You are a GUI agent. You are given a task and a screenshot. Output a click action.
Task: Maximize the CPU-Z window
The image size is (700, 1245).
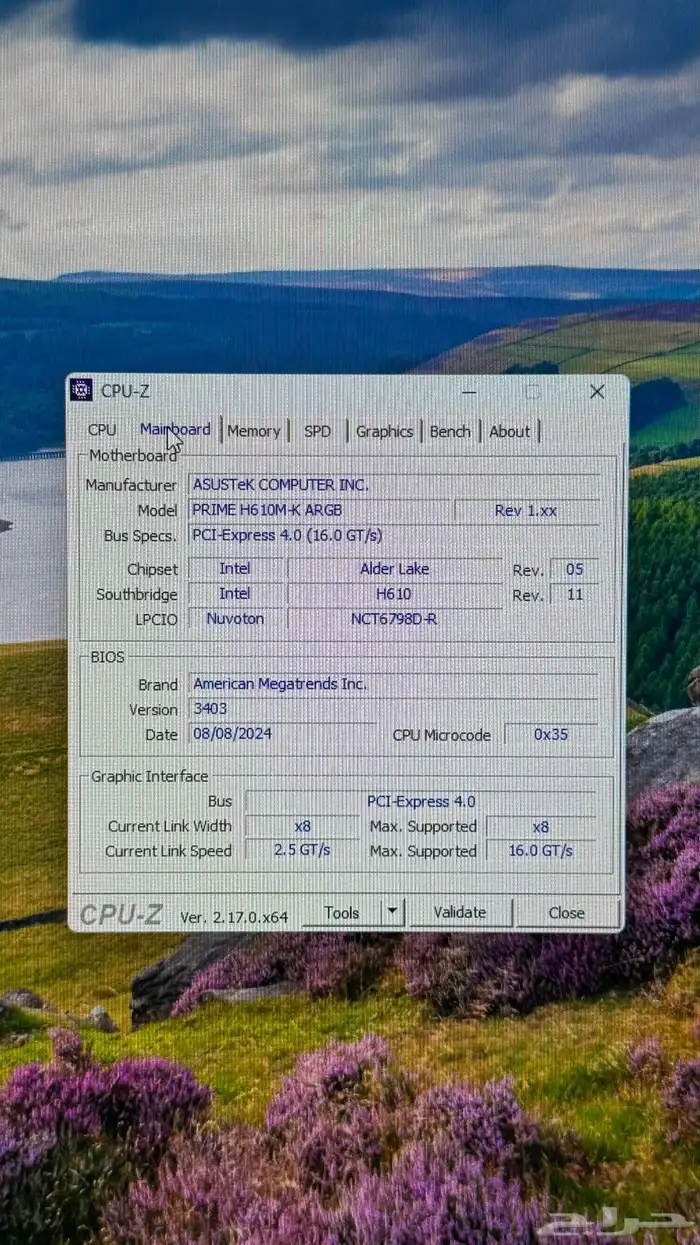[533, 391]
